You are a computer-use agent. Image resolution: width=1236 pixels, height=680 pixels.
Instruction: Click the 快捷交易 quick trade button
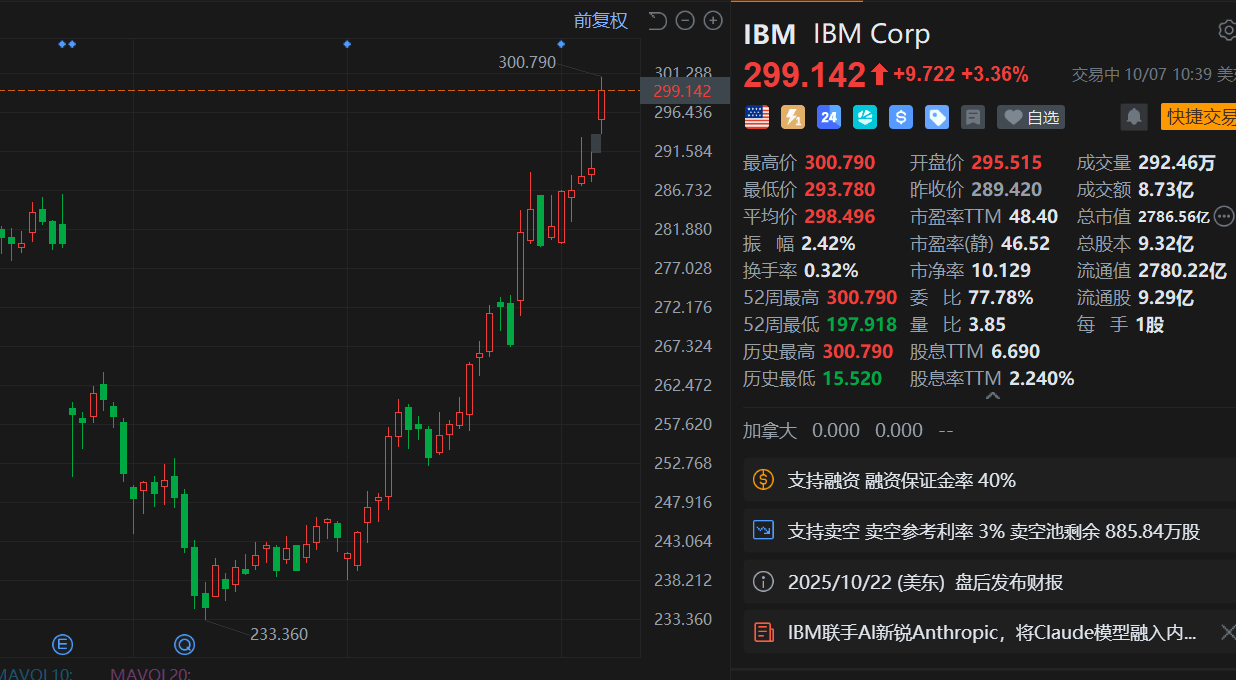pyautogui.click(x=1199, y=118)
